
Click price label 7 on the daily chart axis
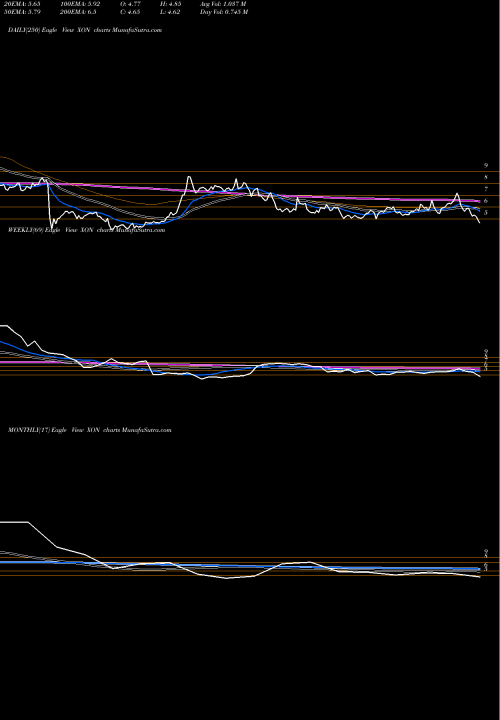point(486,189)
